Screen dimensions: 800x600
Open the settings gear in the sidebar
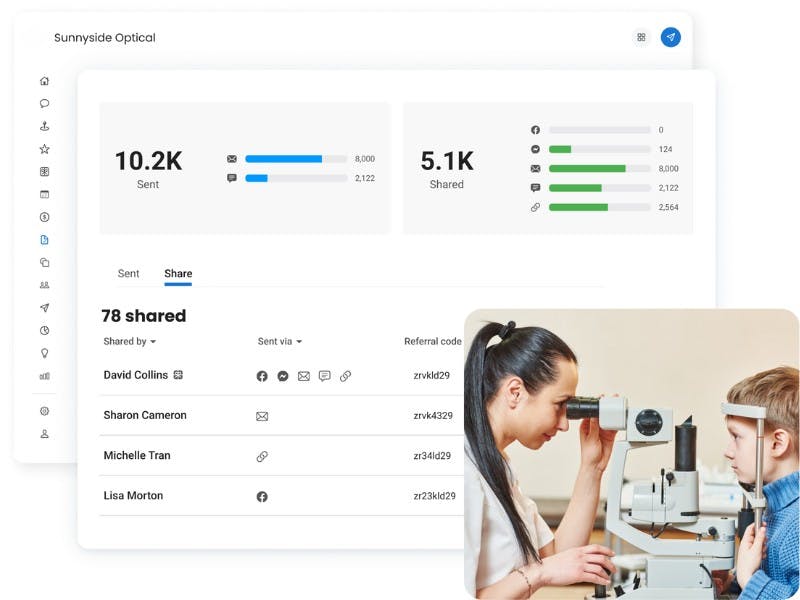point(44,411)
